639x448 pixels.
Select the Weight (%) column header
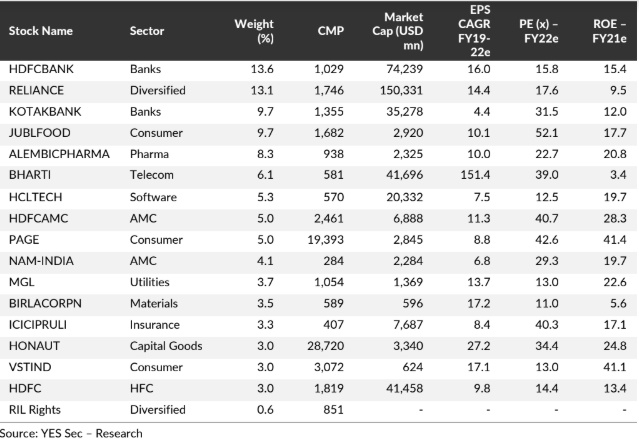pos(254,31)
